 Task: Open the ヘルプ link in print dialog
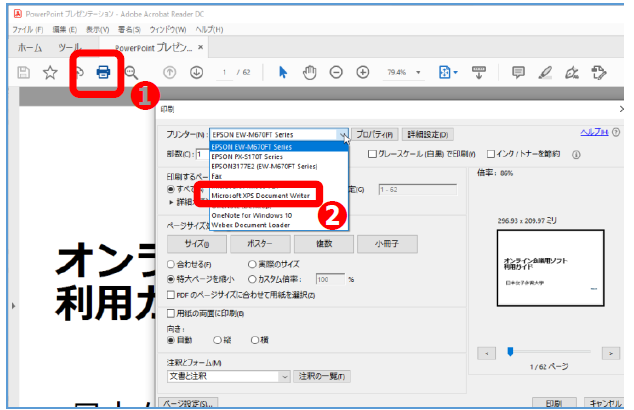click(x=594, y=132)
